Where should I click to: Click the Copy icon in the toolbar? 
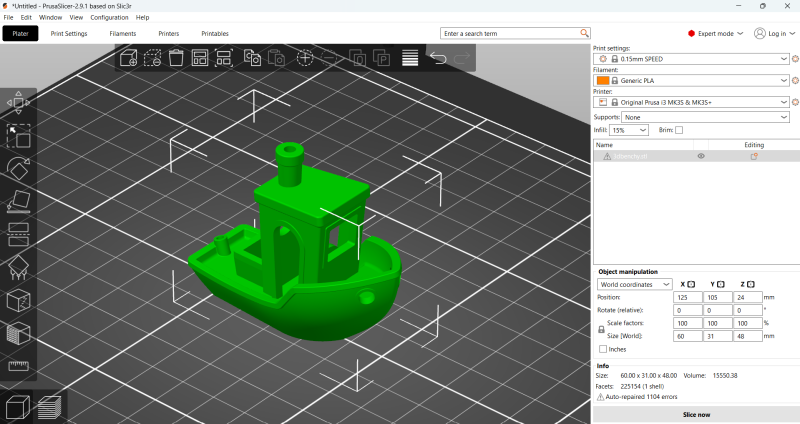tap(252, 58)
